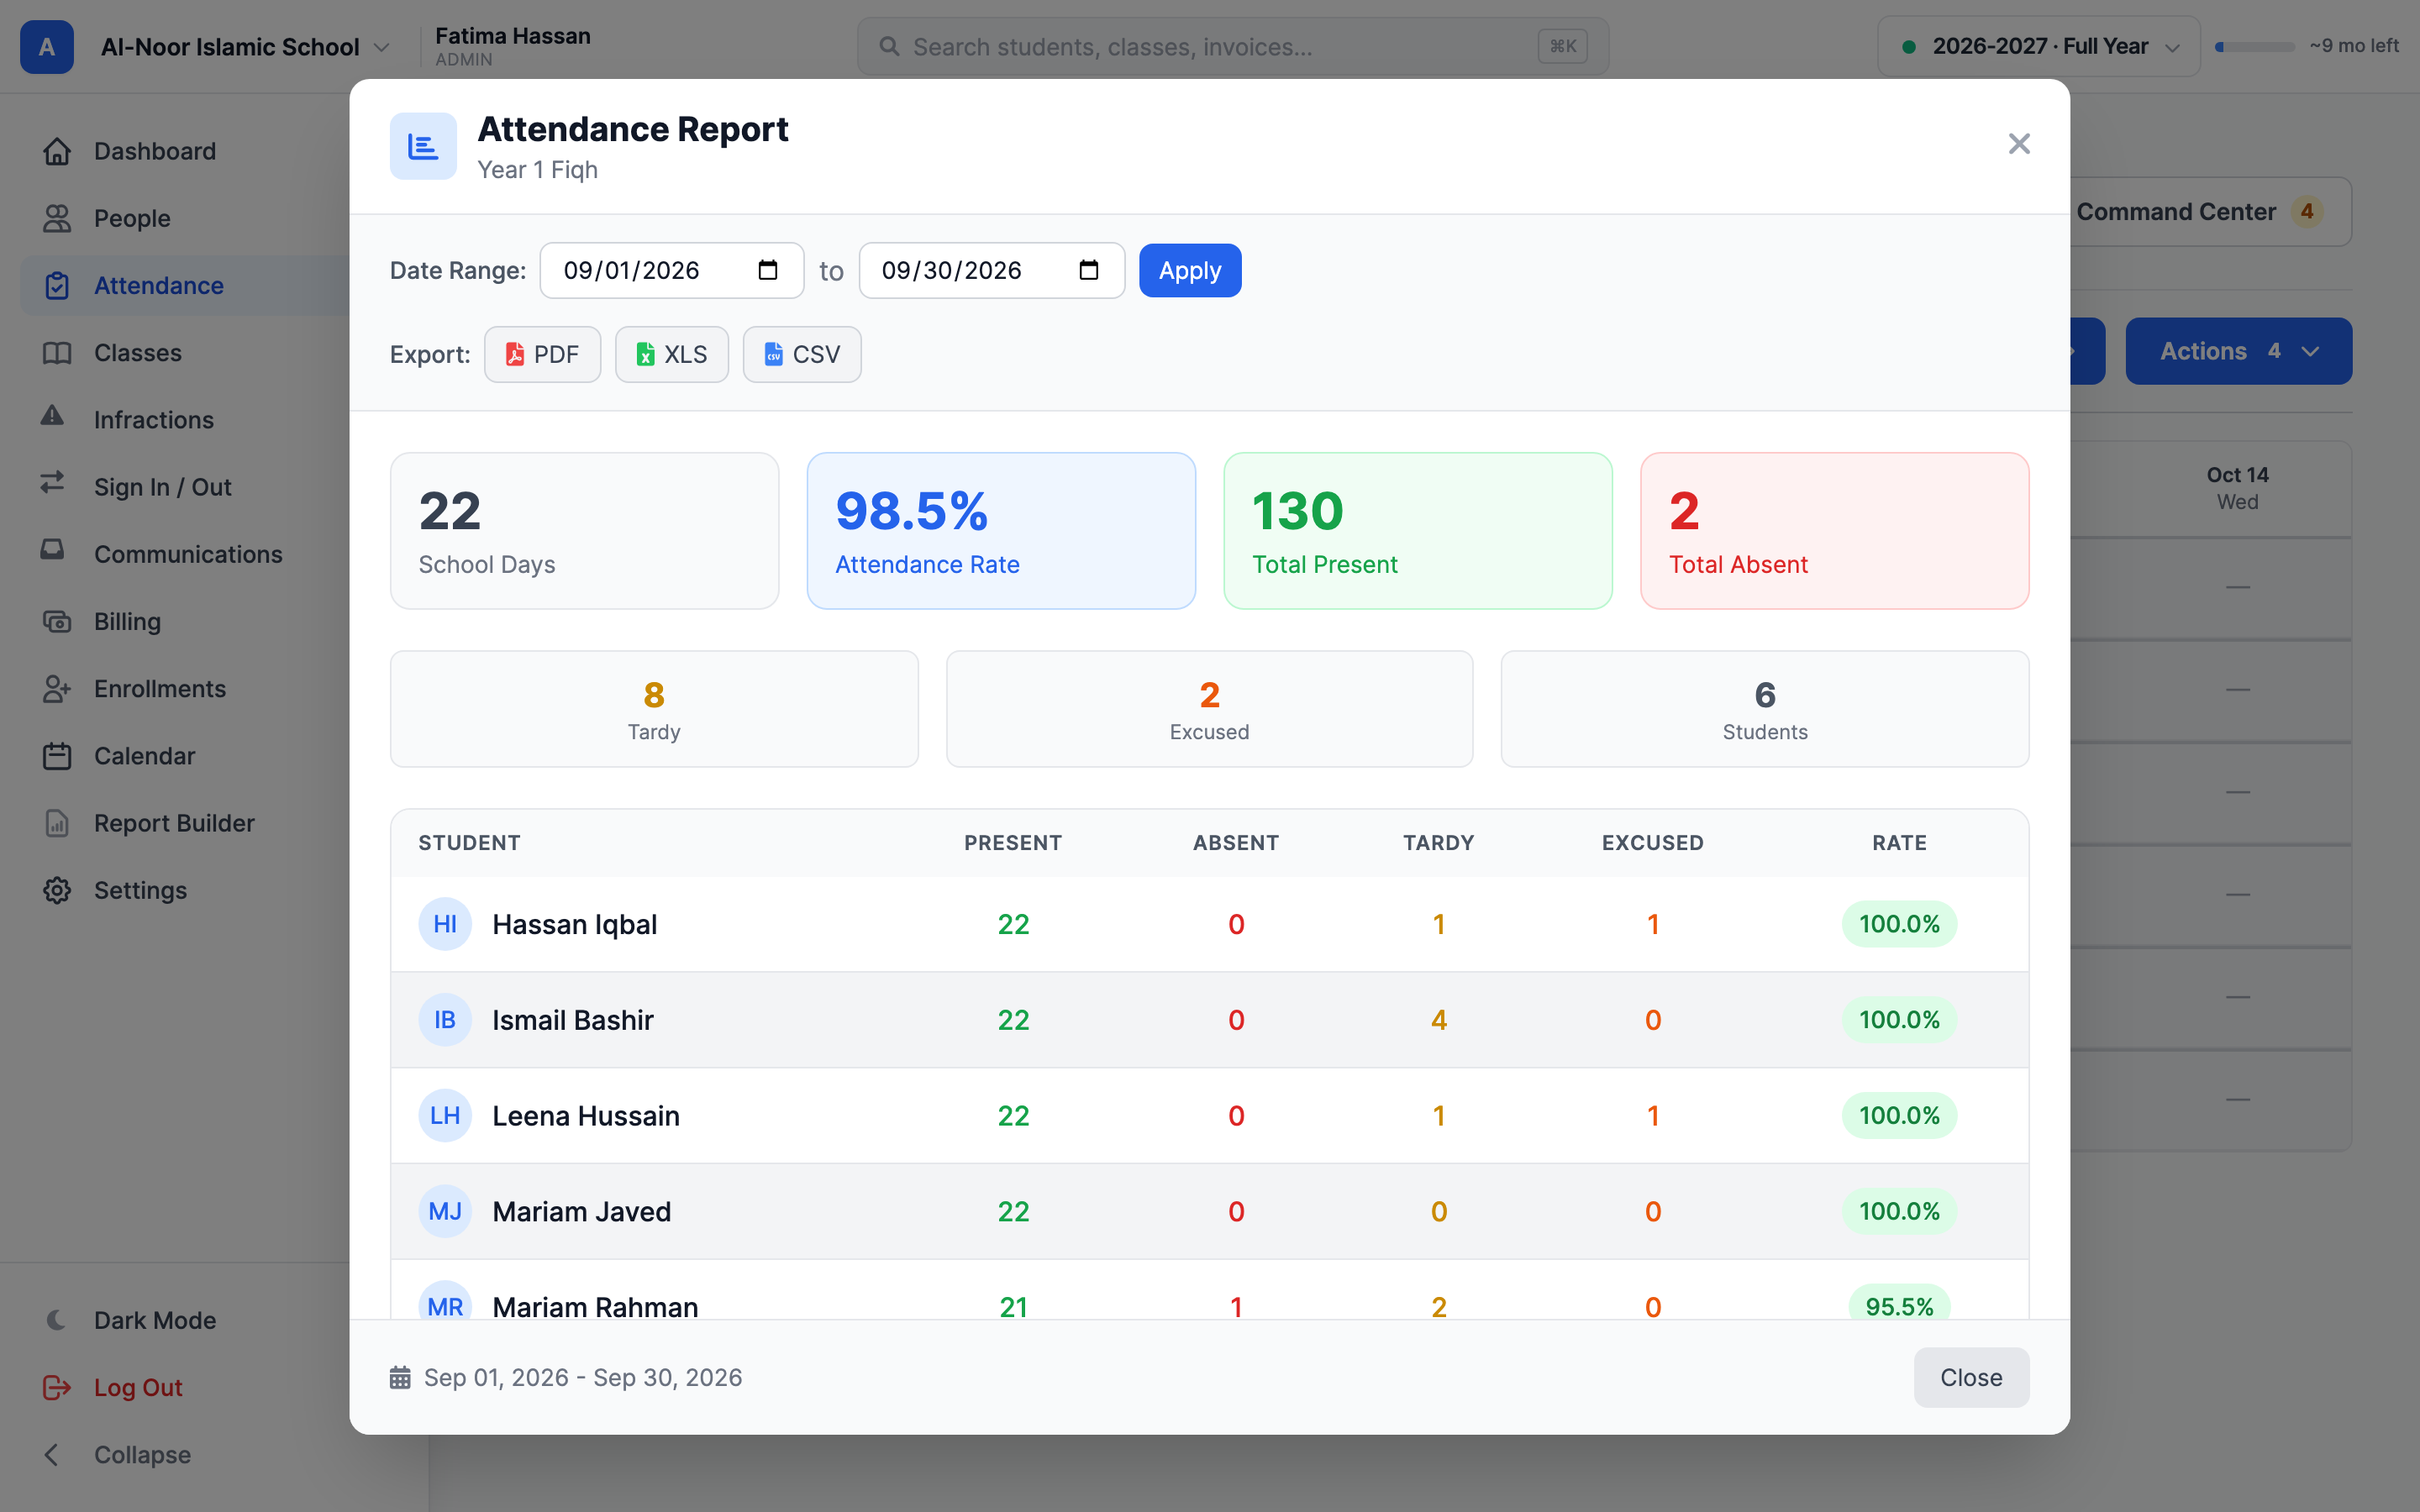Select the 6 Students summary card

point(1765,709)
